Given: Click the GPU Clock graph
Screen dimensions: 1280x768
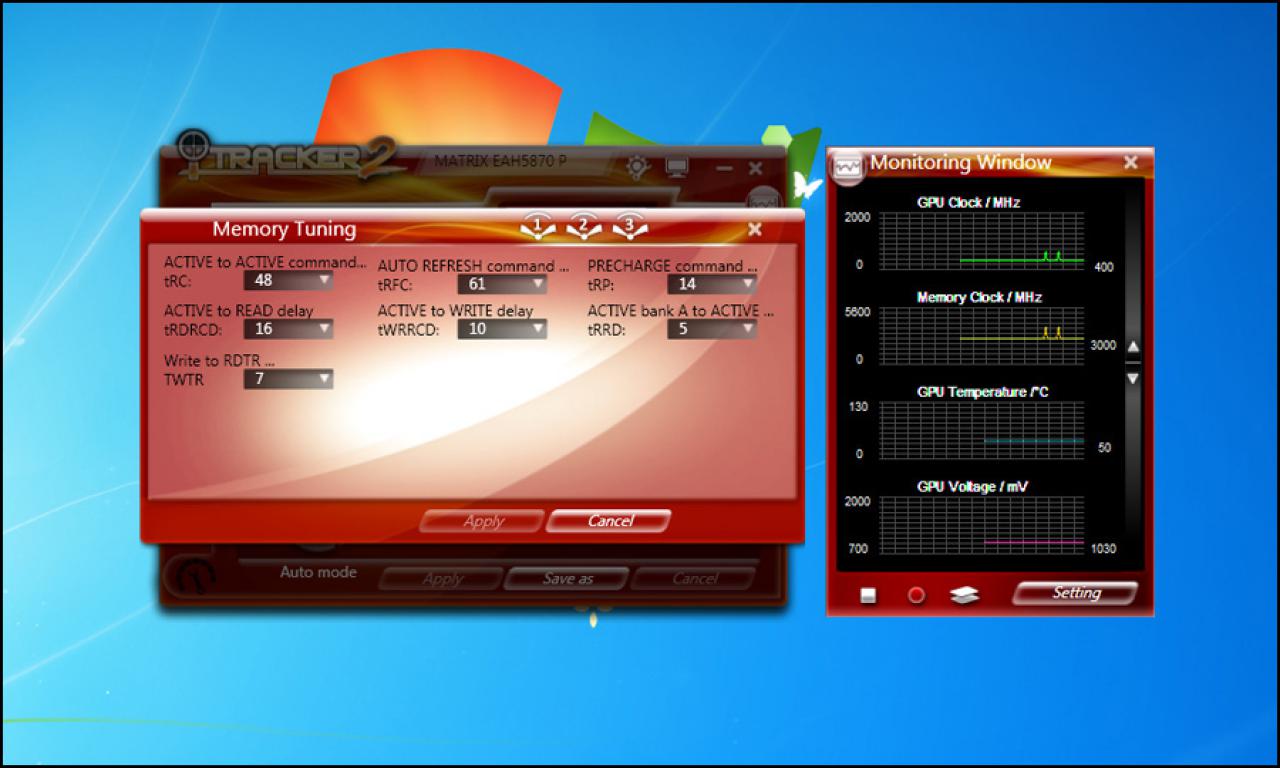Looking at the screenshot, I should point(982,241).
